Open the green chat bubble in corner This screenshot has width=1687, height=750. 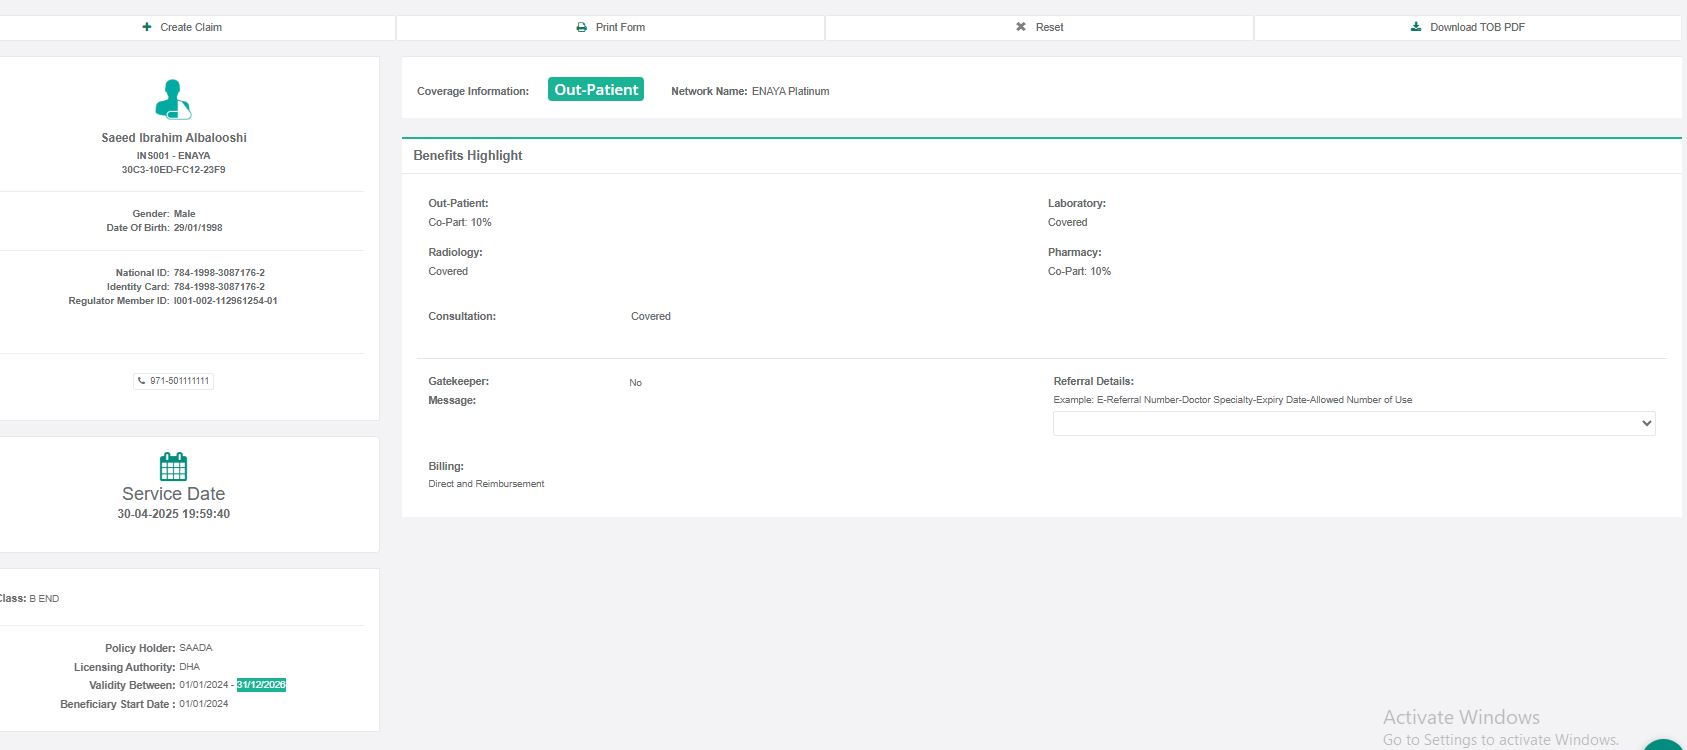pos(1665,744)
